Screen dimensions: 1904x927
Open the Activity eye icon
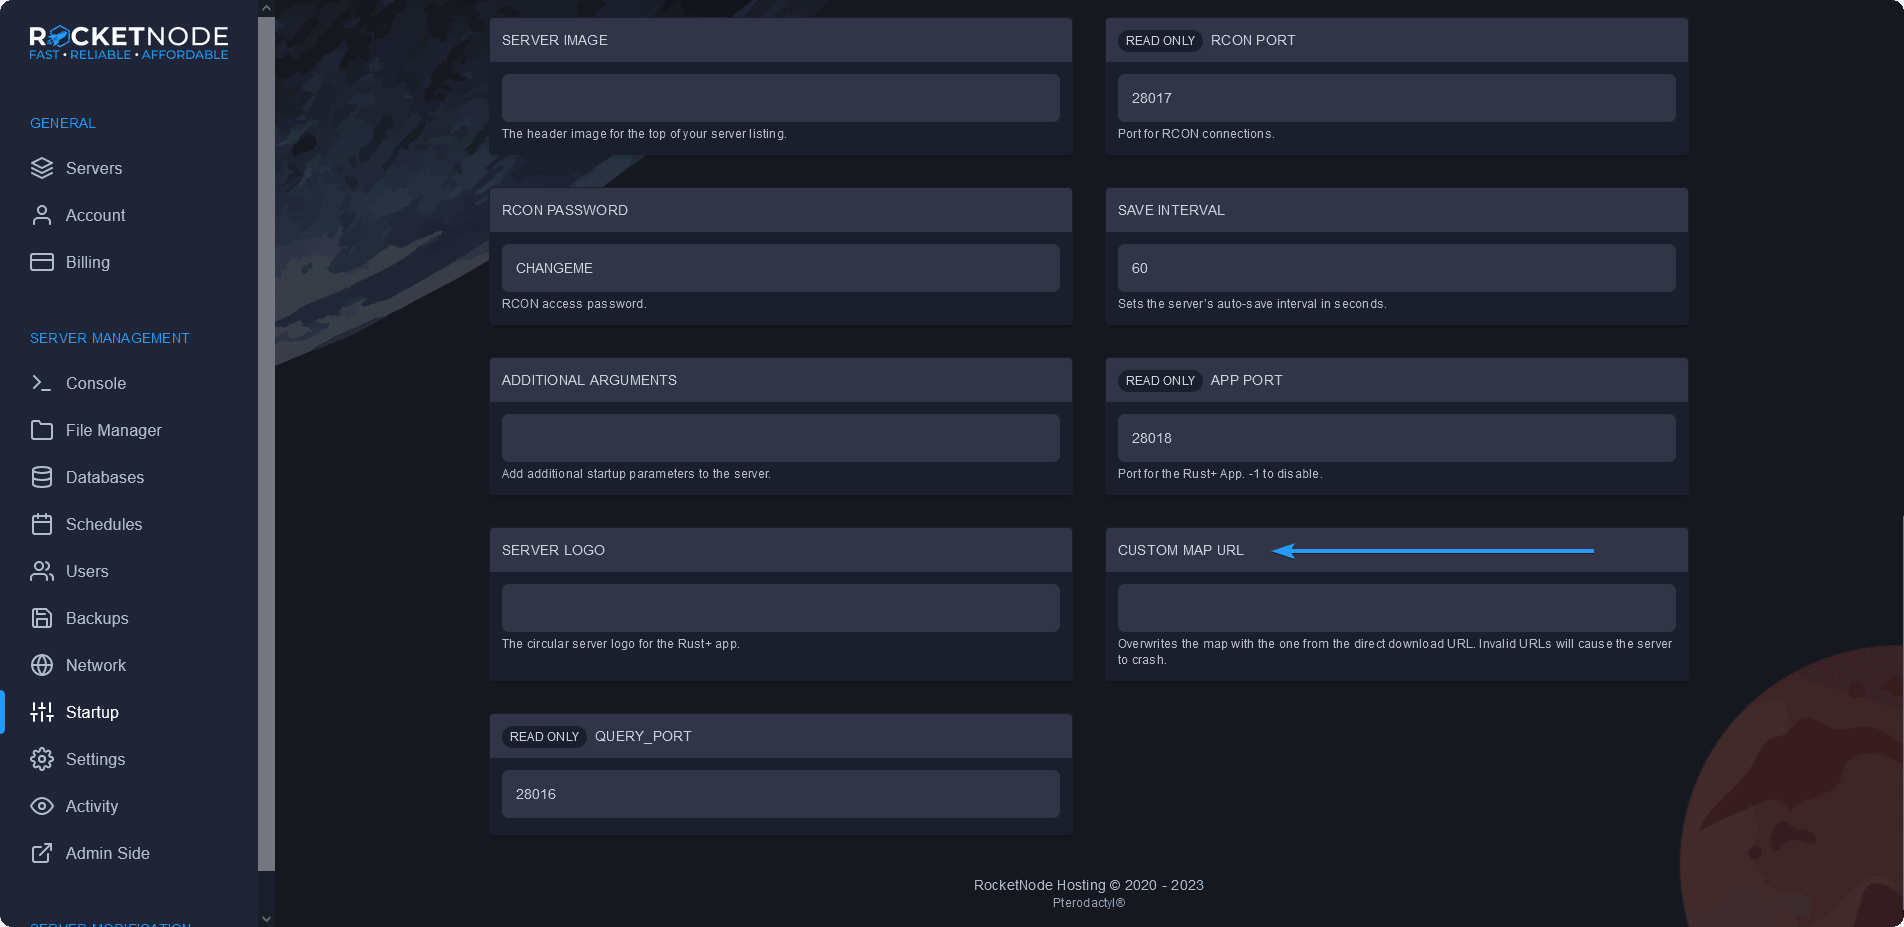point(42,806)
